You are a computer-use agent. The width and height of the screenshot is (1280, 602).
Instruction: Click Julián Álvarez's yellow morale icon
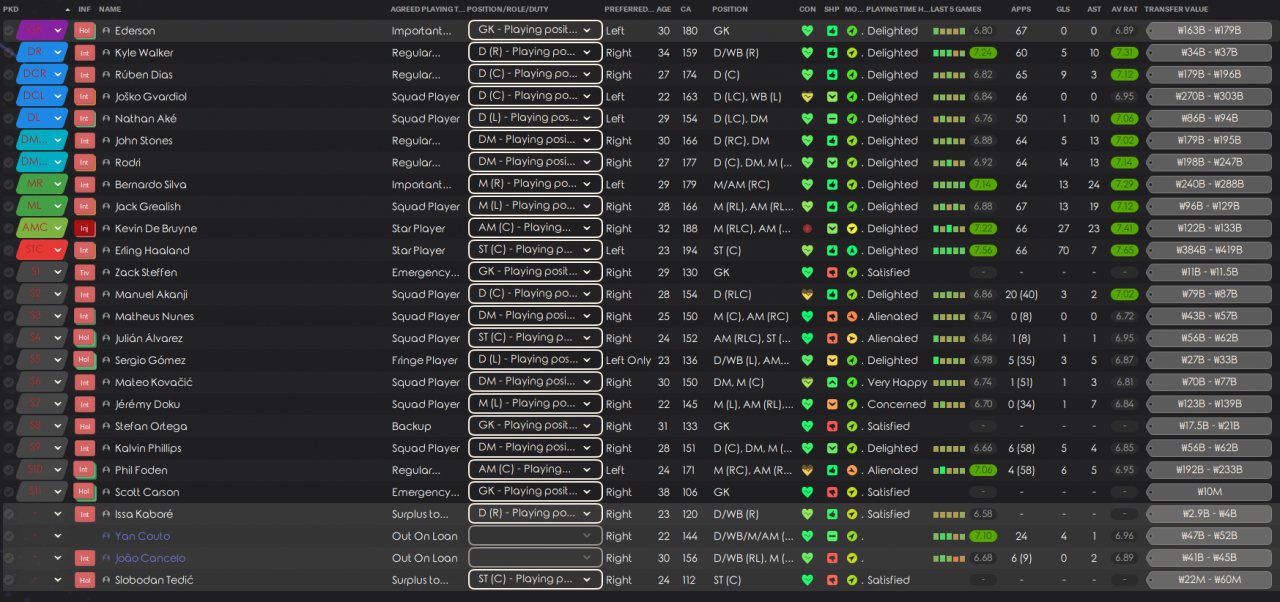(851, 339)
